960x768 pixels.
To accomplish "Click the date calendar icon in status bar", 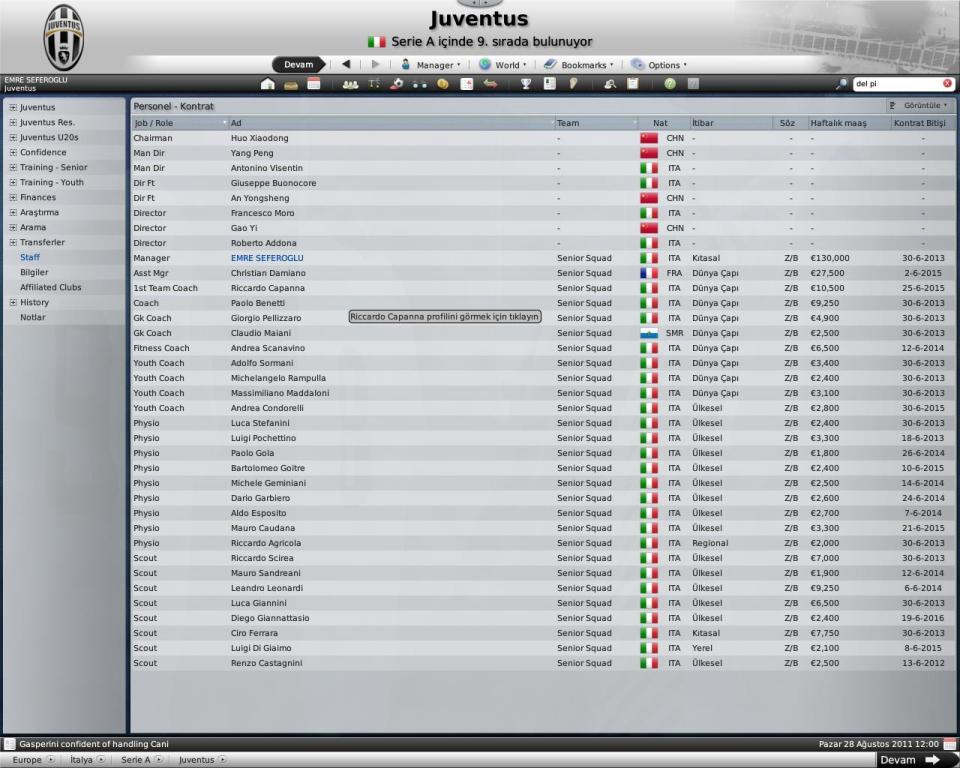I will (949, 744).
